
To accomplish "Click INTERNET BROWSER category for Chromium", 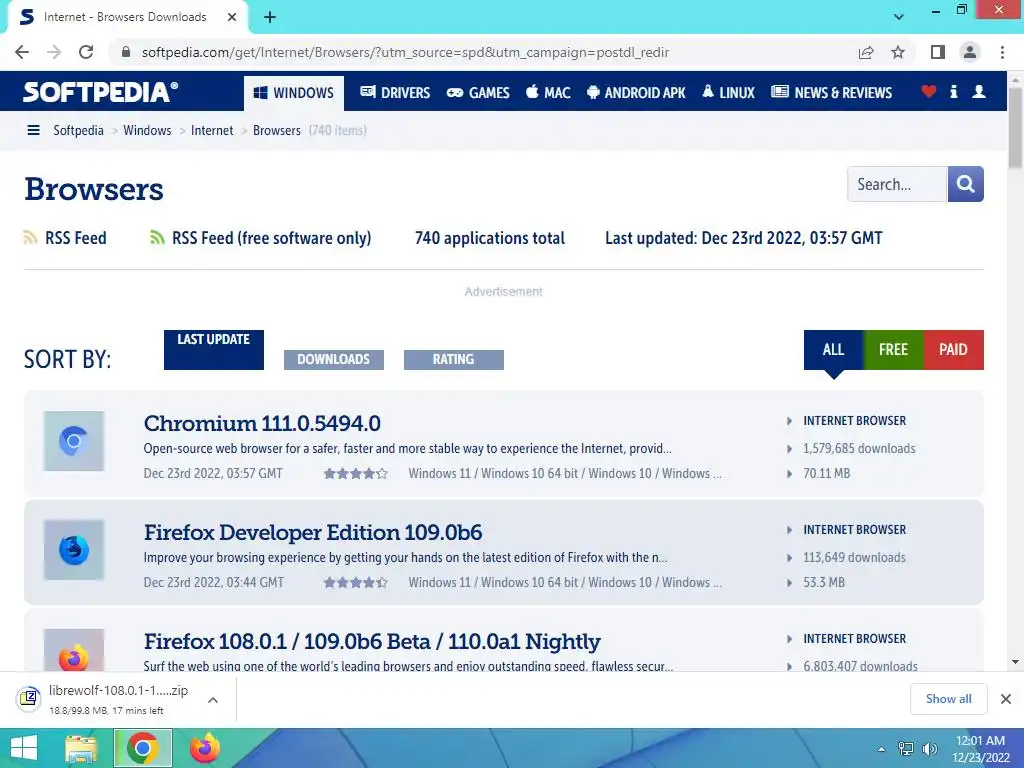I will pyautogui.click(x=854, y=421).
